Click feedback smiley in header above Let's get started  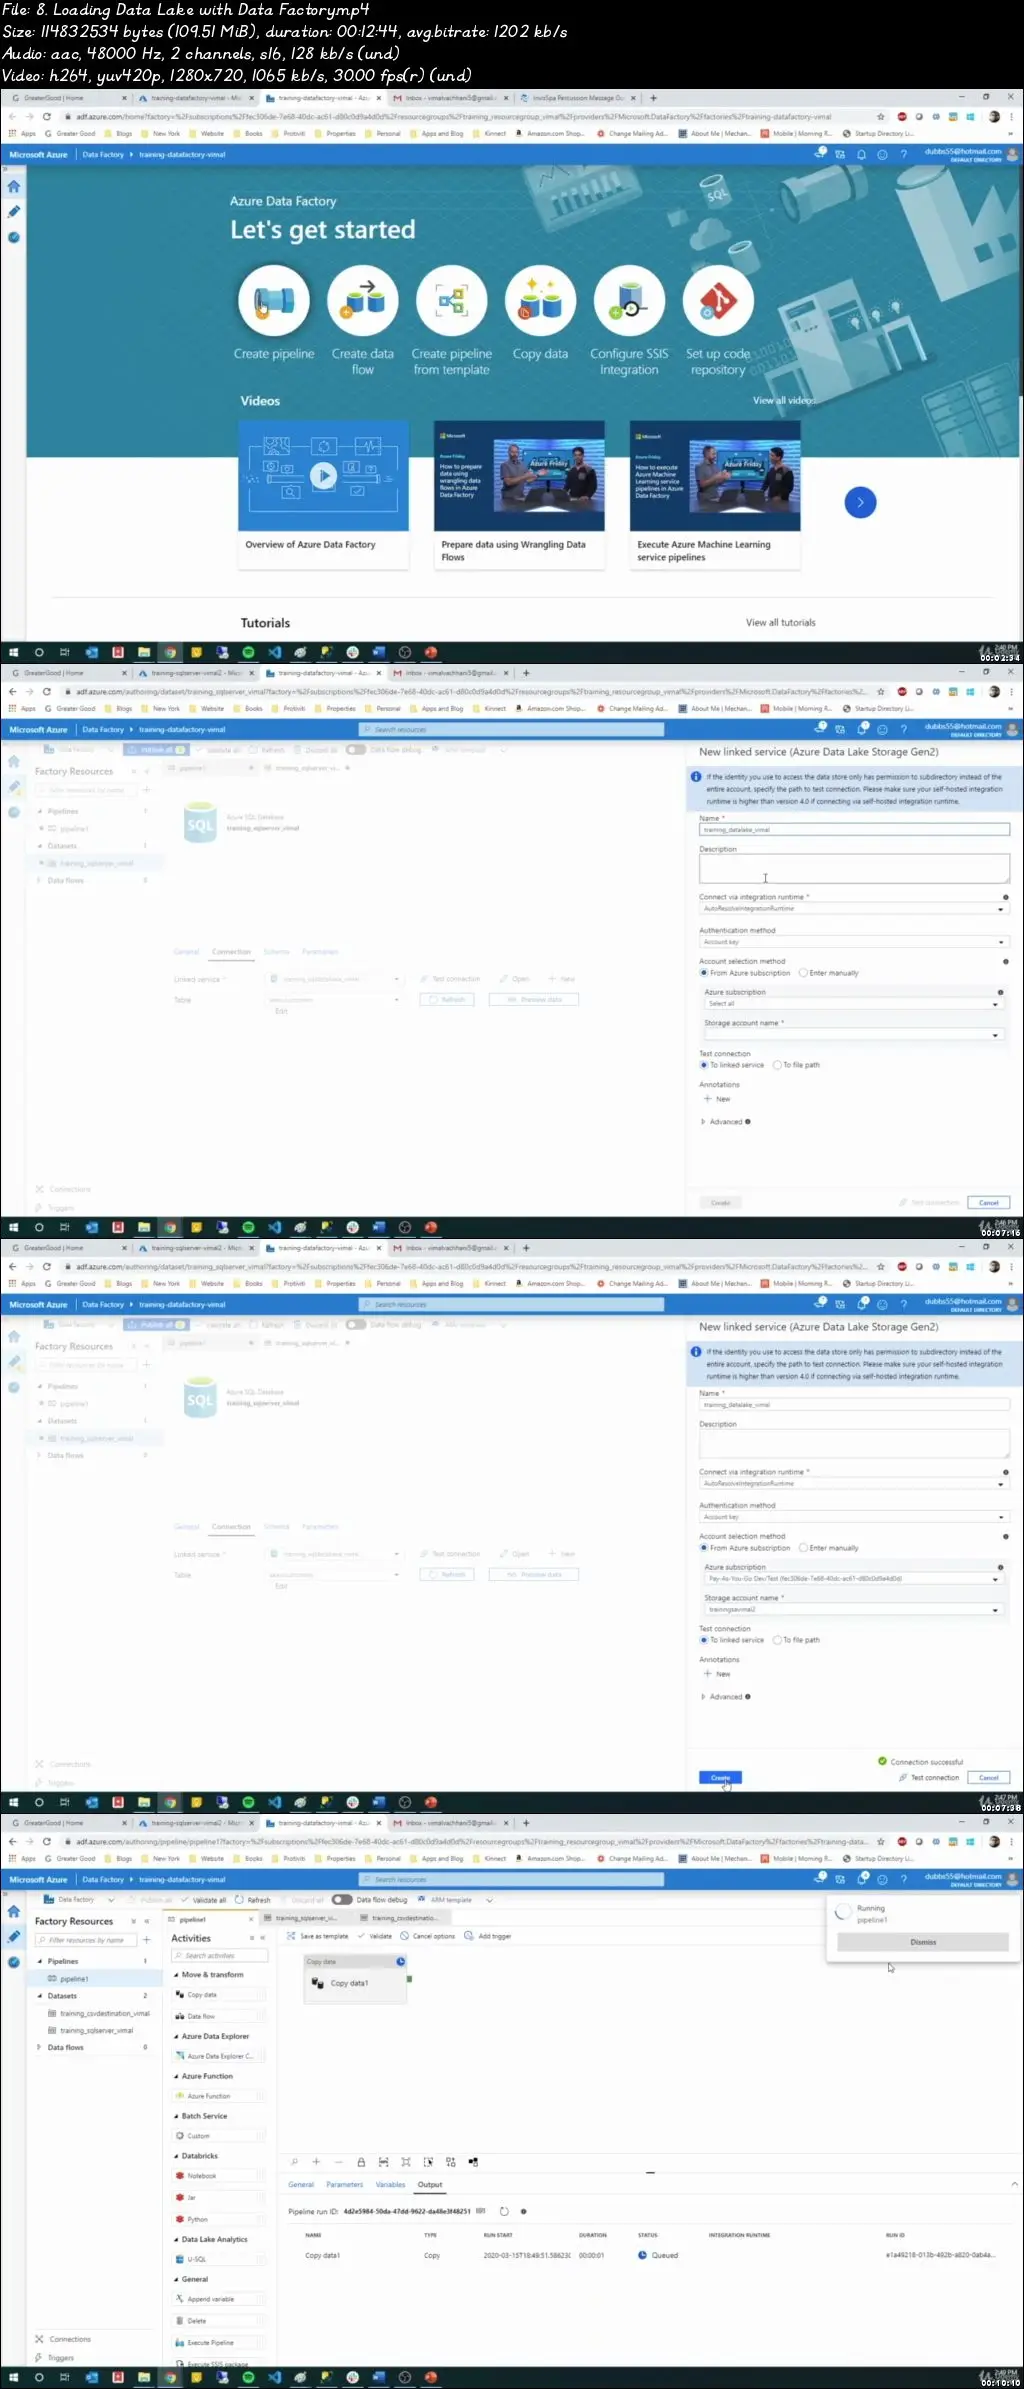coord(882,155)
